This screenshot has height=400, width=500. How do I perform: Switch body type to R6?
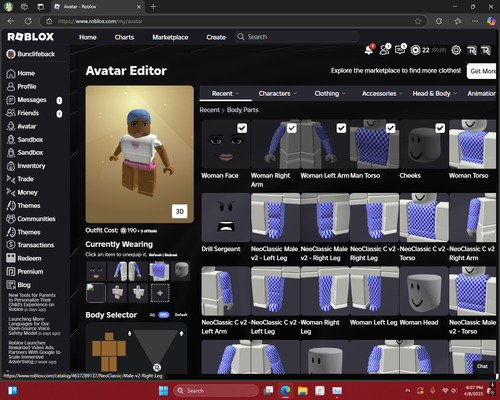tap(153, 315)
